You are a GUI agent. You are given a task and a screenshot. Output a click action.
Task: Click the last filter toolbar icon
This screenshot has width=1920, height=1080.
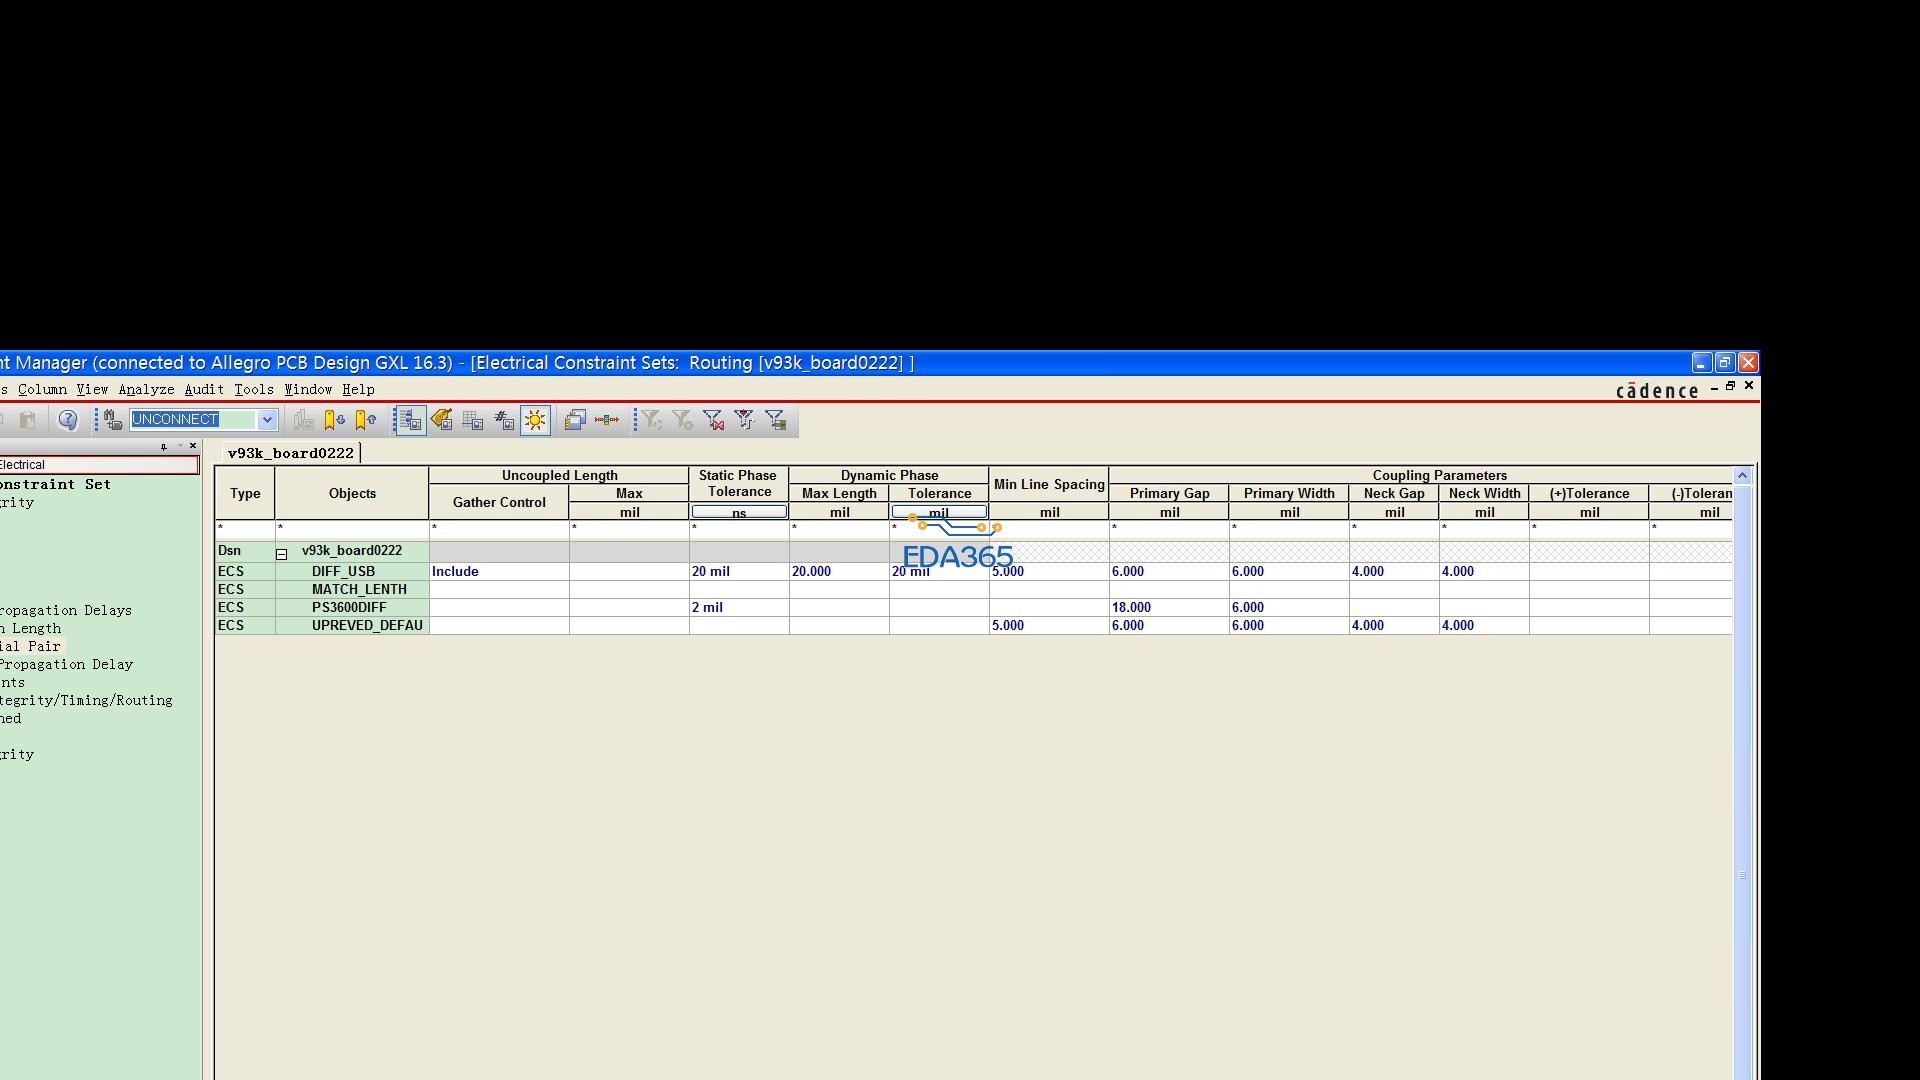[x=776, y=420]
